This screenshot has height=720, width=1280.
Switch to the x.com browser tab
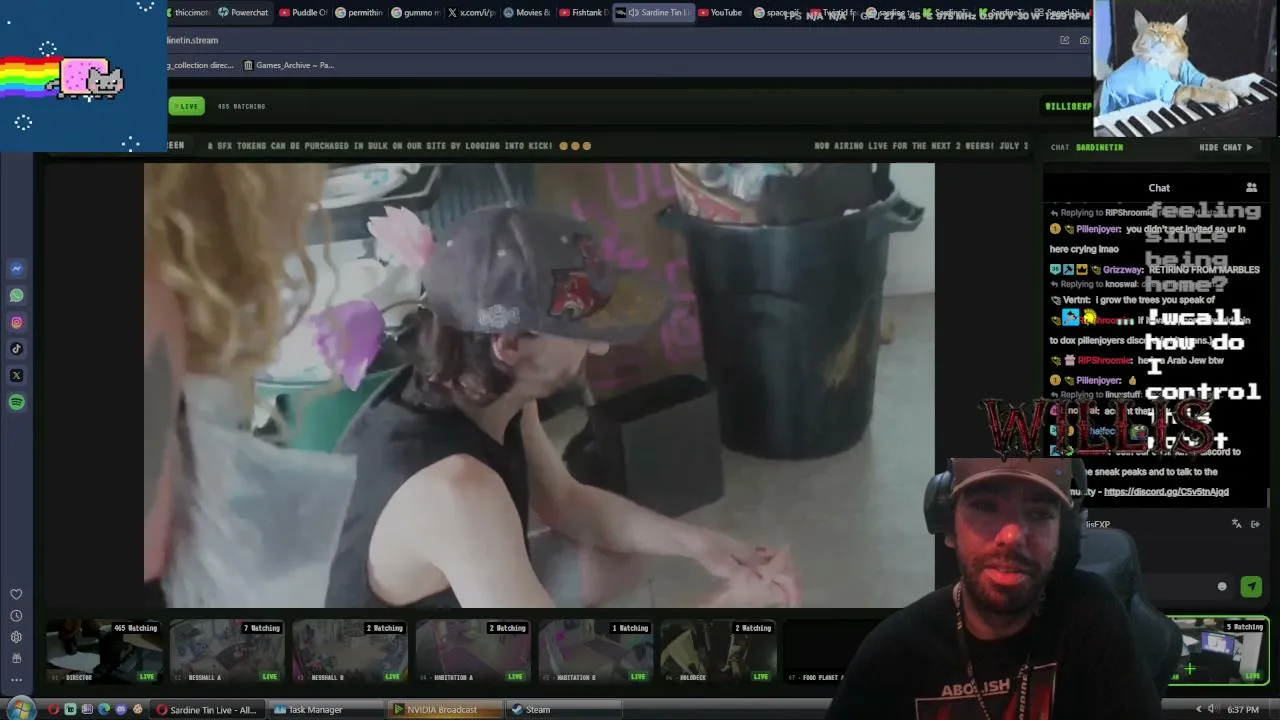pos(471,13)
